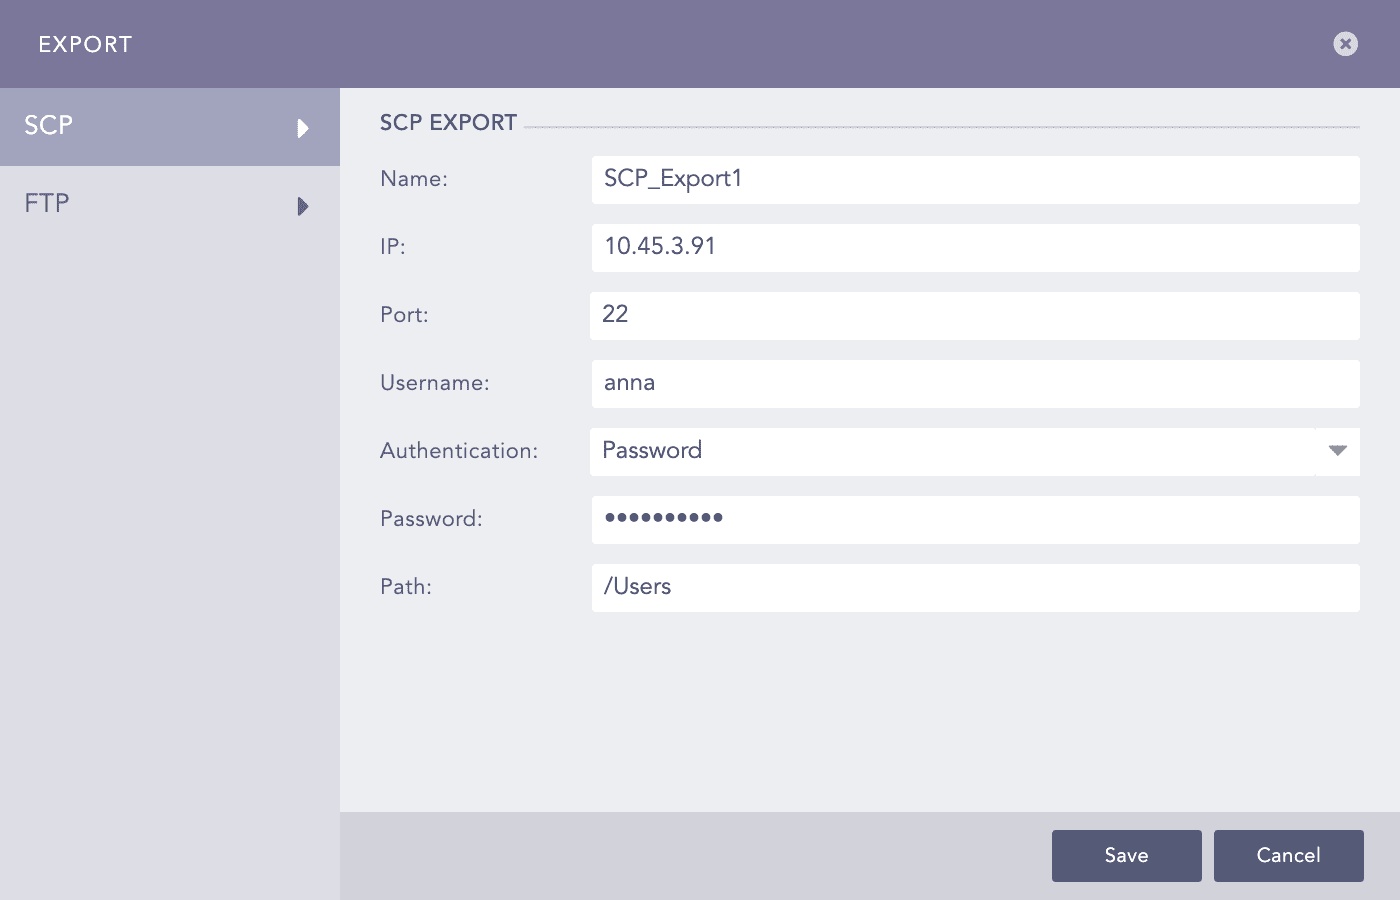Open the EXPORT dialog header menu
Image resolution: width=1400 pixels, height=900 pixels.
pos(85,44)
